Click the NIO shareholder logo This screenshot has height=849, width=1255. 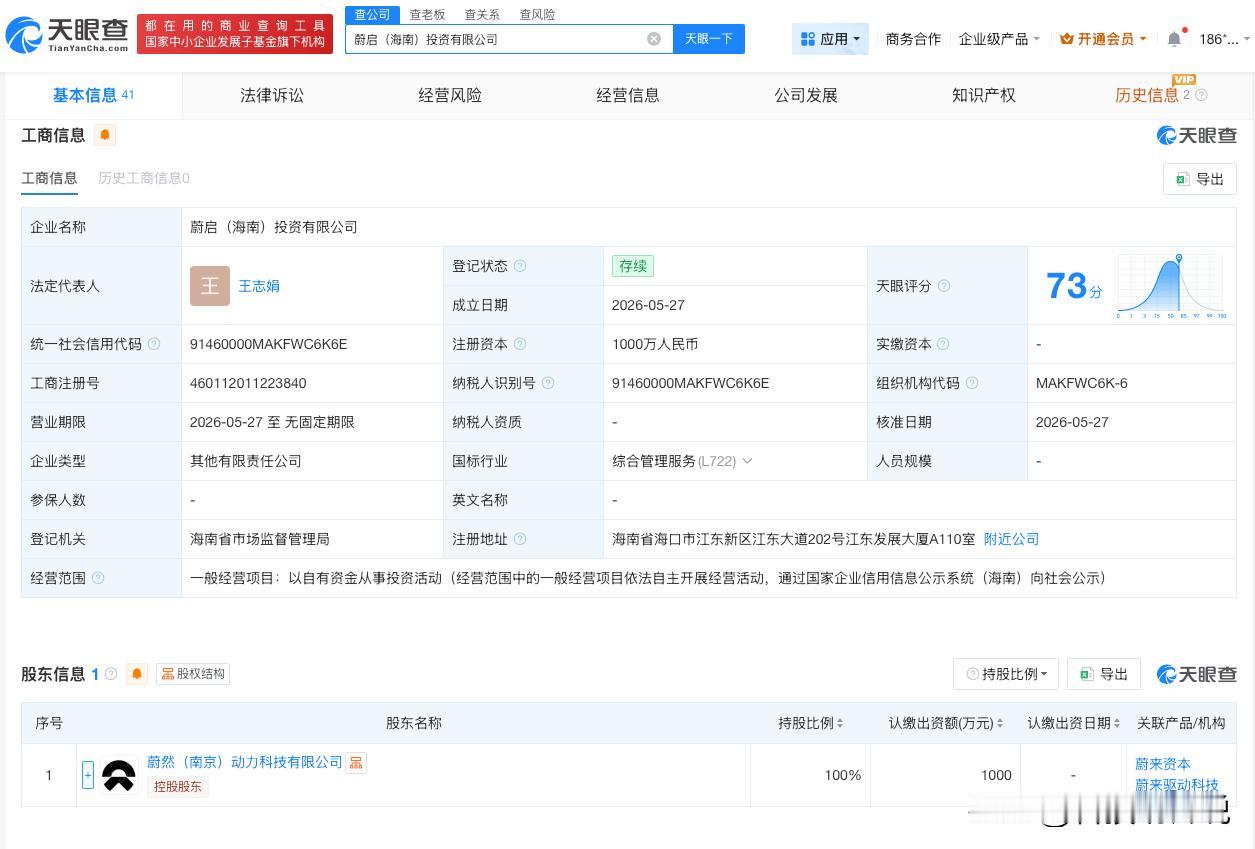click(119, 775)
